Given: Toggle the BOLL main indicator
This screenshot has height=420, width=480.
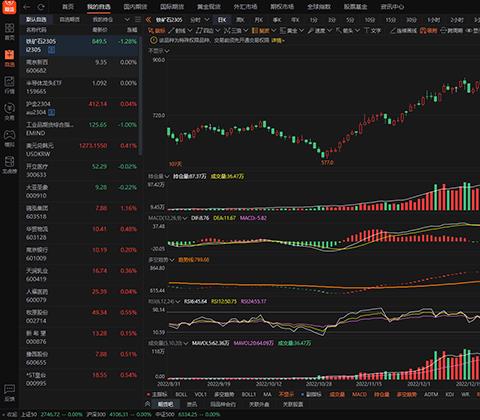Looking at the screenshot, I should (x=181, y=394).
